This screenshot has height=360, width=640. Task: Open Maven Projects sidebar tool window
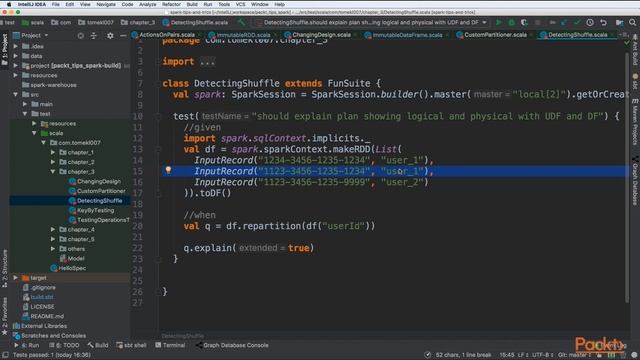pos(635,121)
